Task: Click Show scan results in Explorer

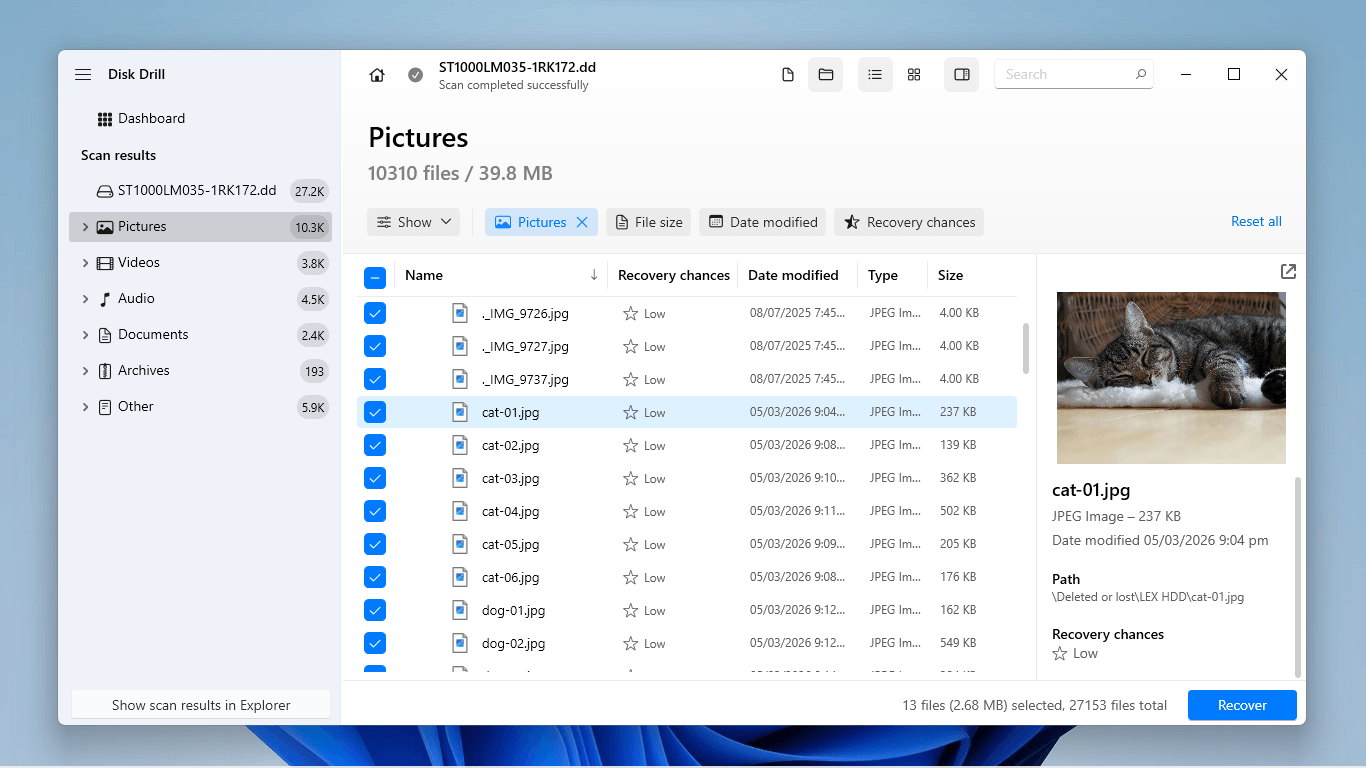Action: tap(201, 705)
